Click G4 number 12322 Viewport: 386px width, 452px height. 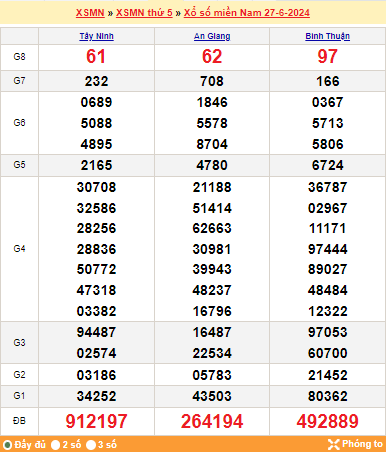pyautogui.click(x=328, y=311)
